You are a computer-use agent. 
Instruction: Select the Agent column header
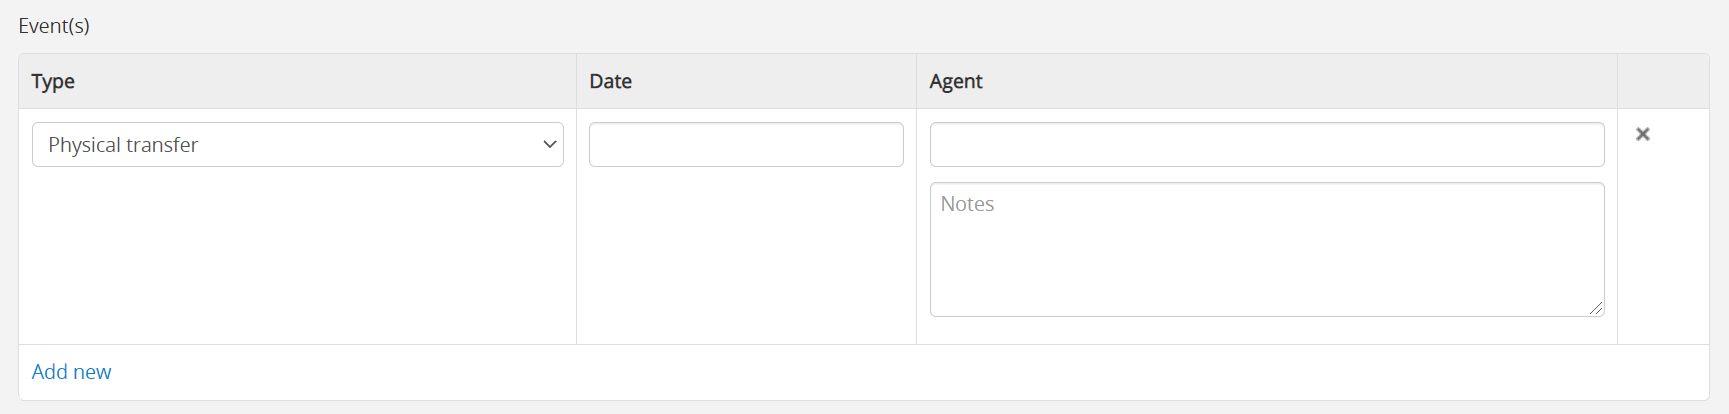tap(955, 82)
